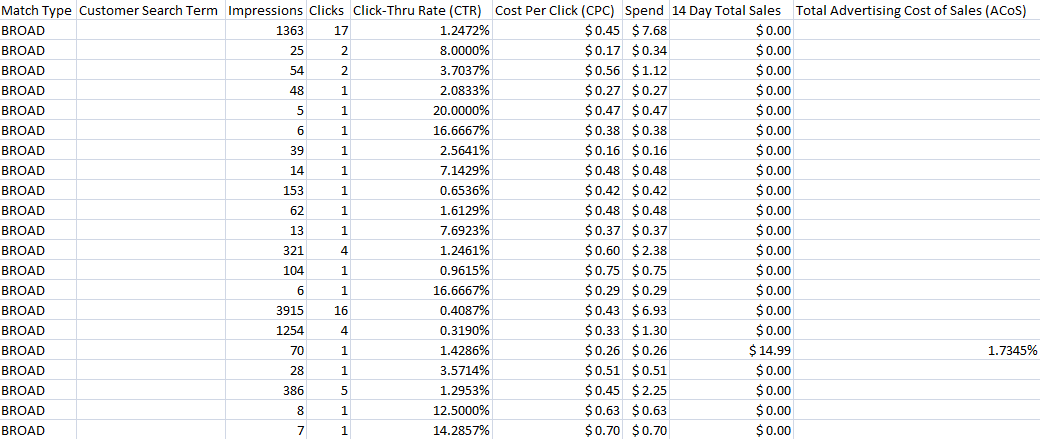The height and width of the screenshot is (439, 1040).
Task: Click the 1.6129% CTR cell
Action: 421,210
